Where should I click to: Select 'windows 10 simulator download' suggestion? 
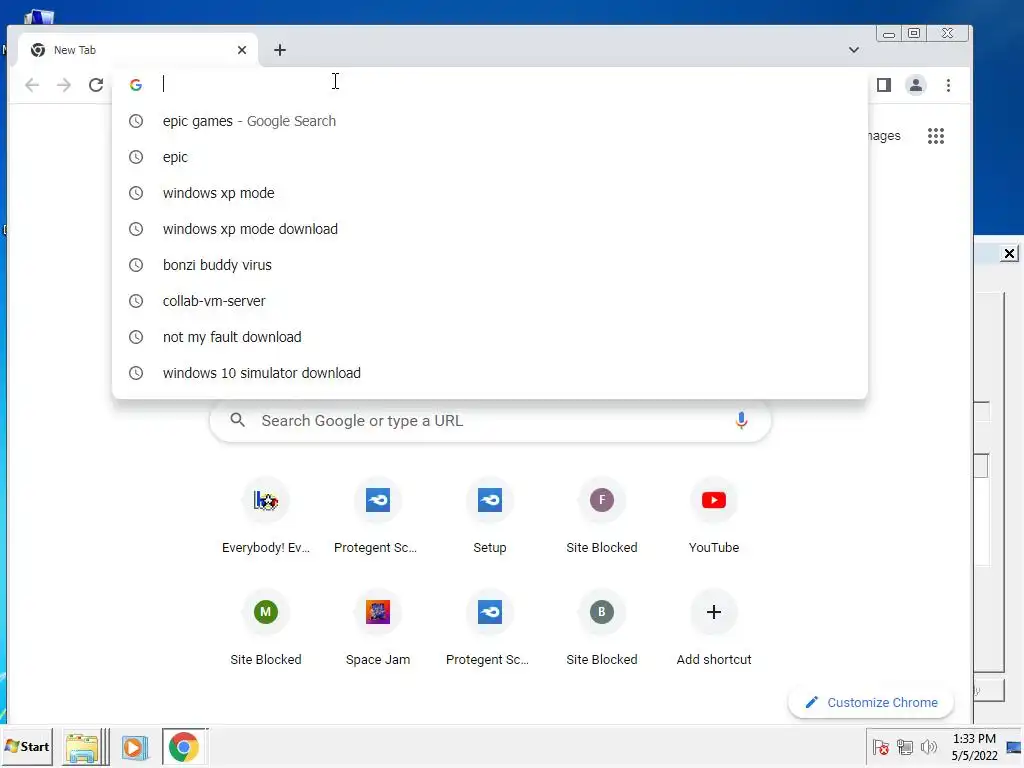(490, 372)
